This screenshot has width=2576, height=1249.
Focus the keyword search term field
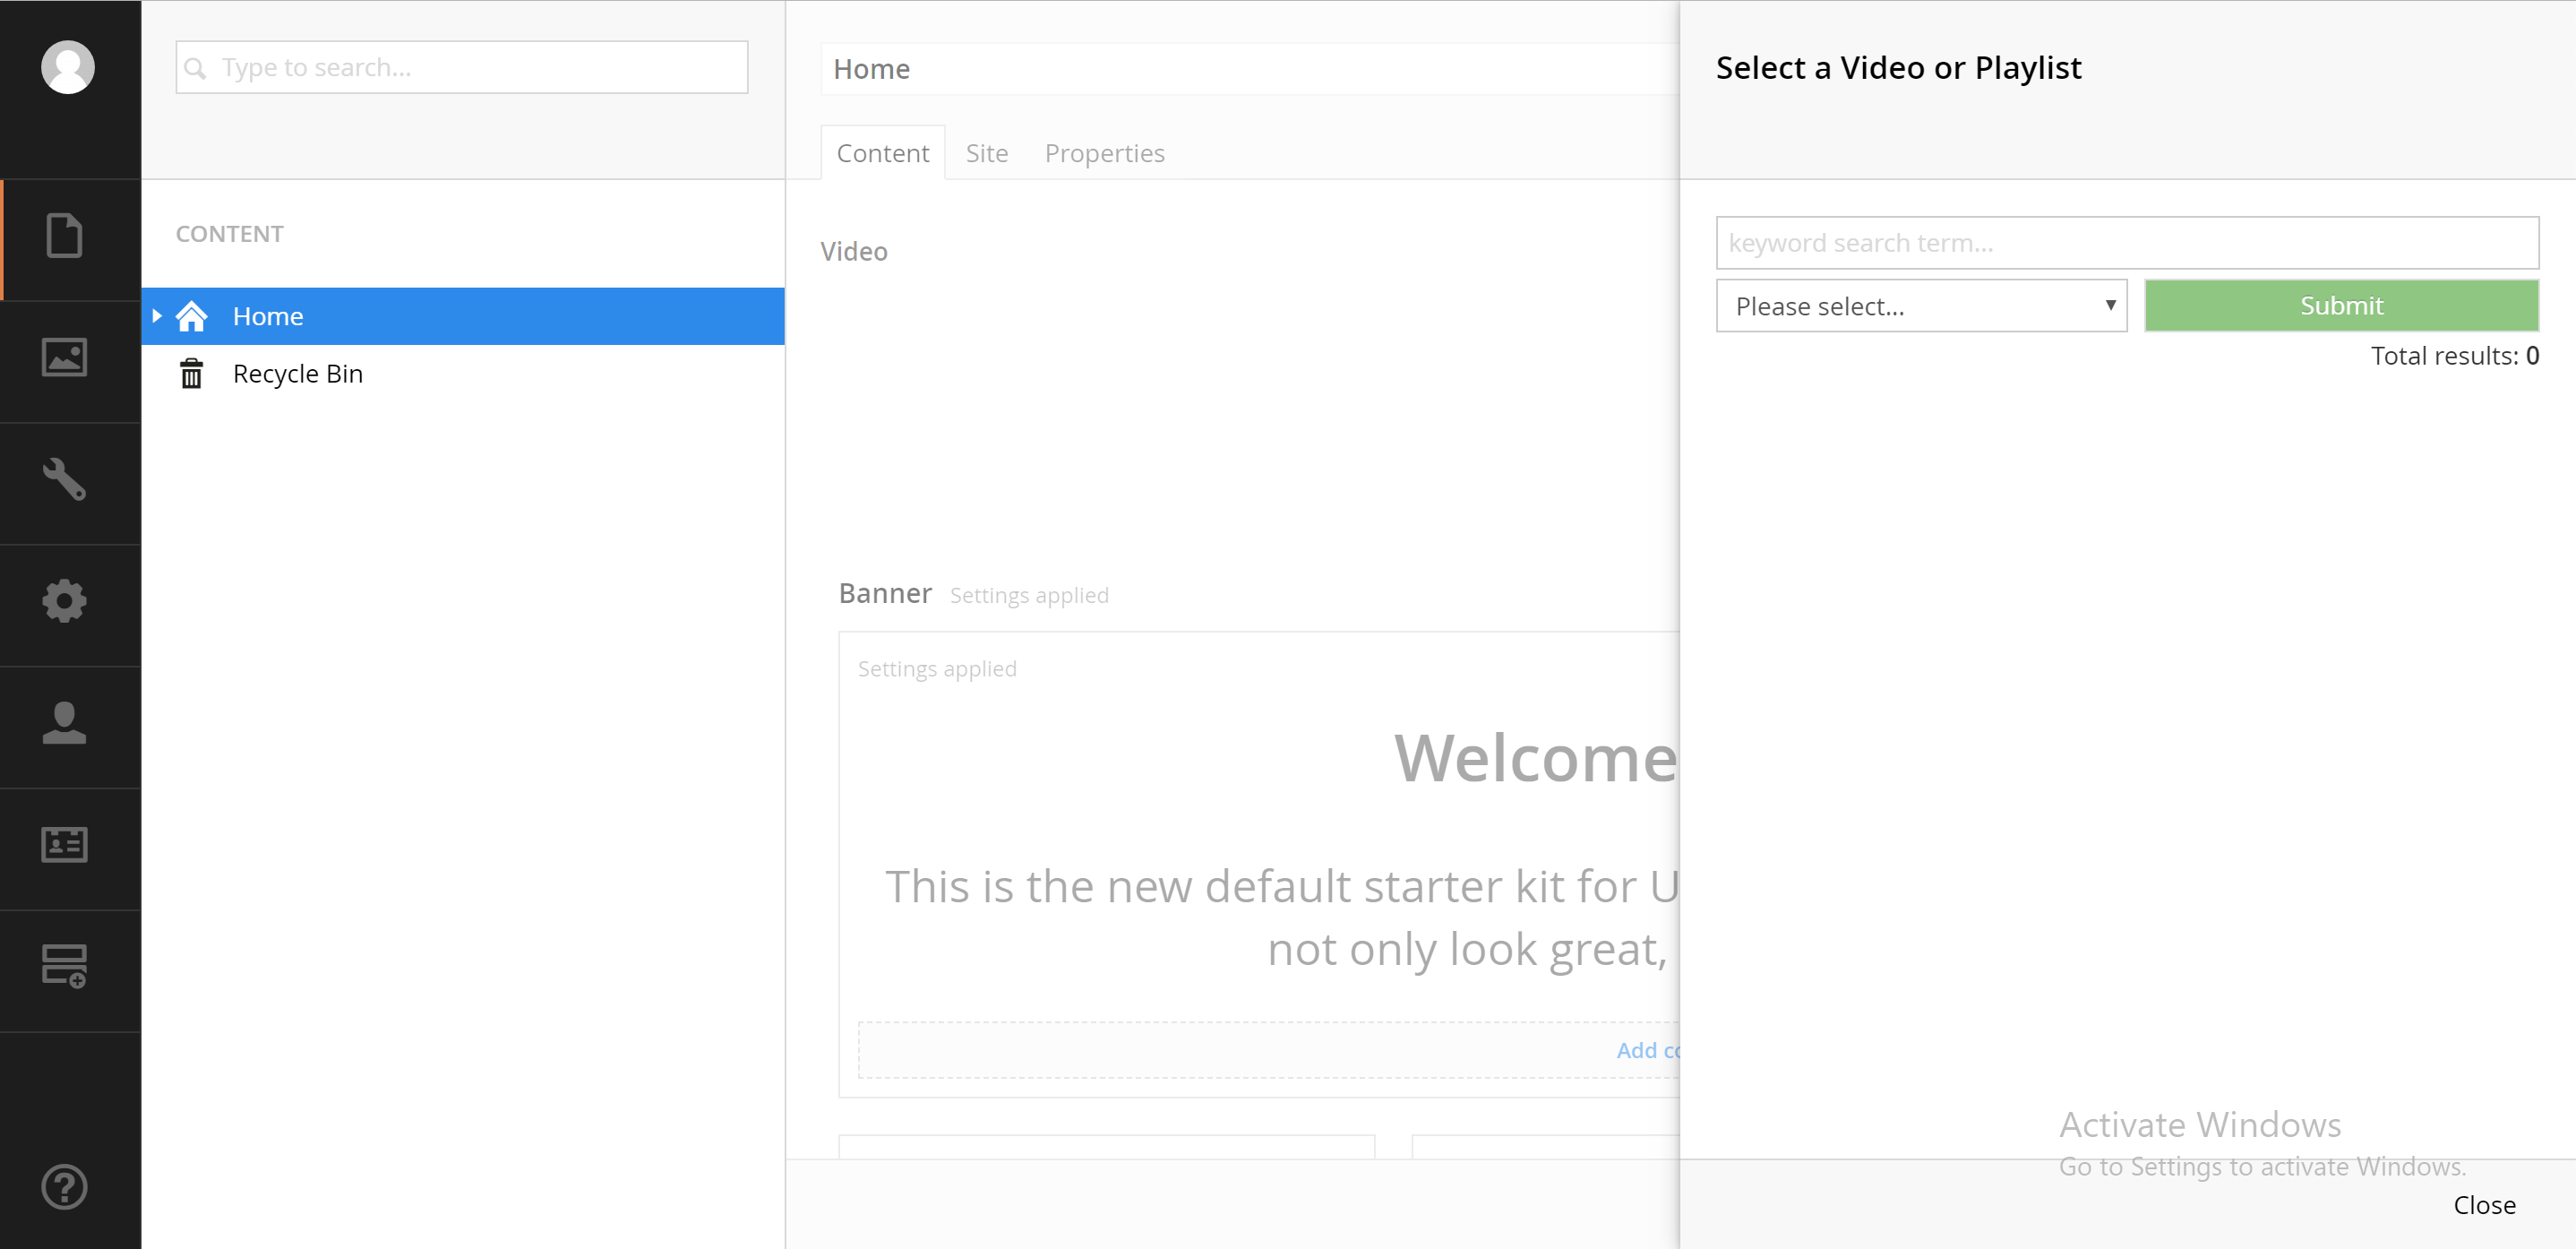click(2127, 243)
